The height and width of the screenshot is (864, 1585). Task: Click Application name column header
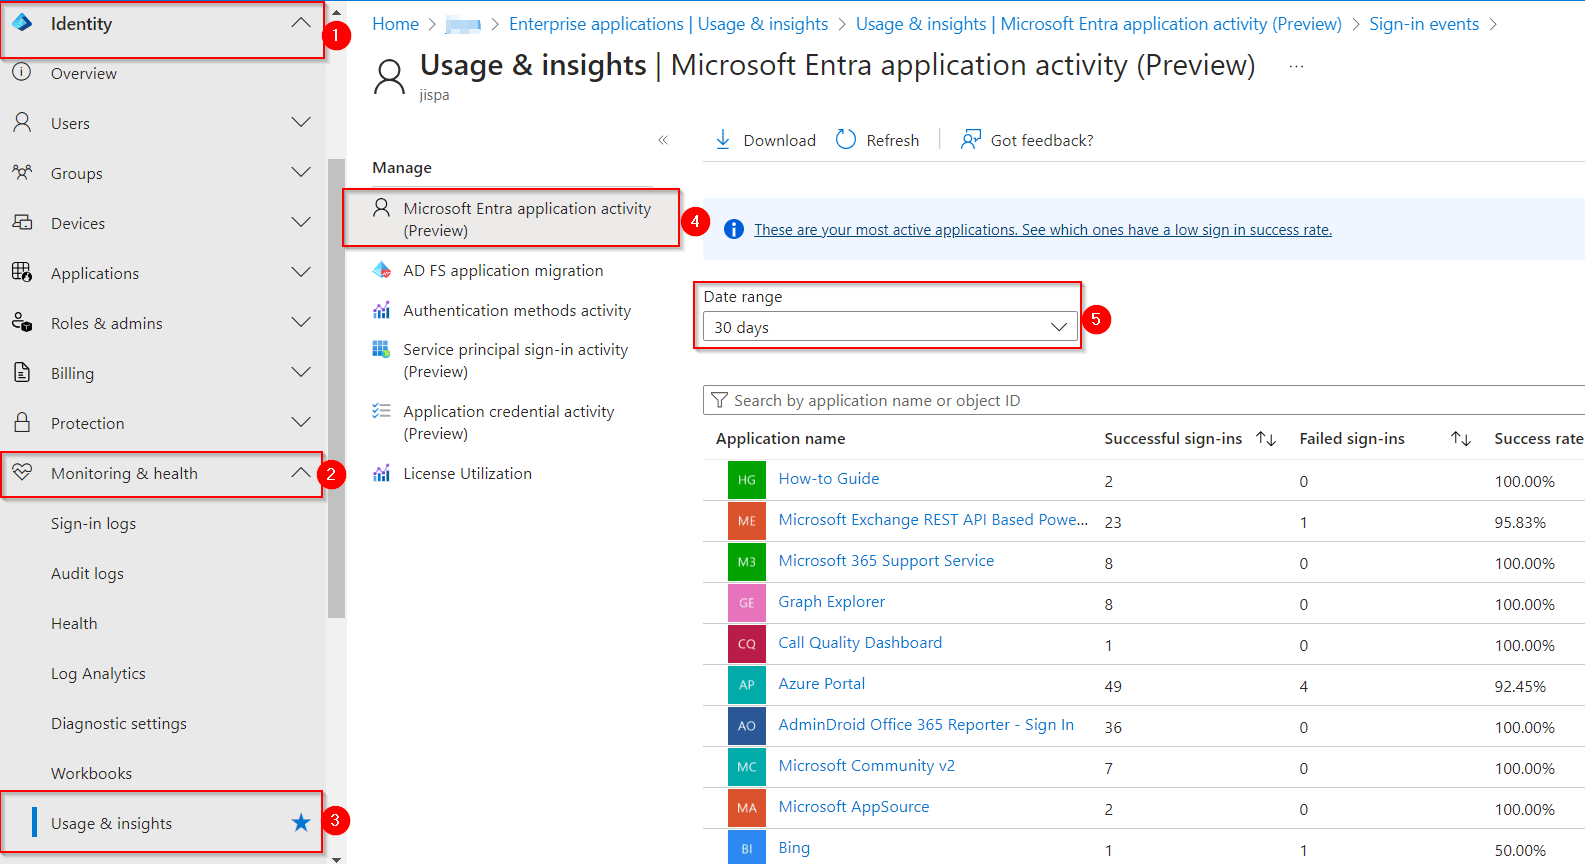[x=780, y=438]
